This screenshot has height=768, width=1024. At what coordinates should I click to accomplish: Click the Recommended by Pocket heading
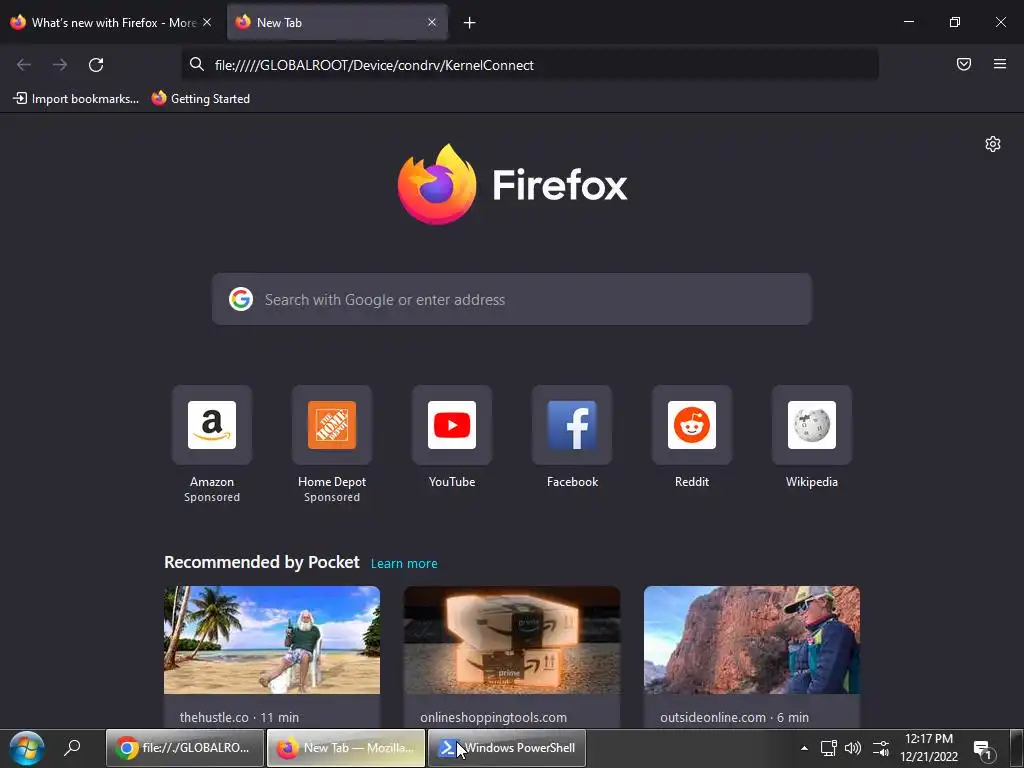tap(262, 562)
